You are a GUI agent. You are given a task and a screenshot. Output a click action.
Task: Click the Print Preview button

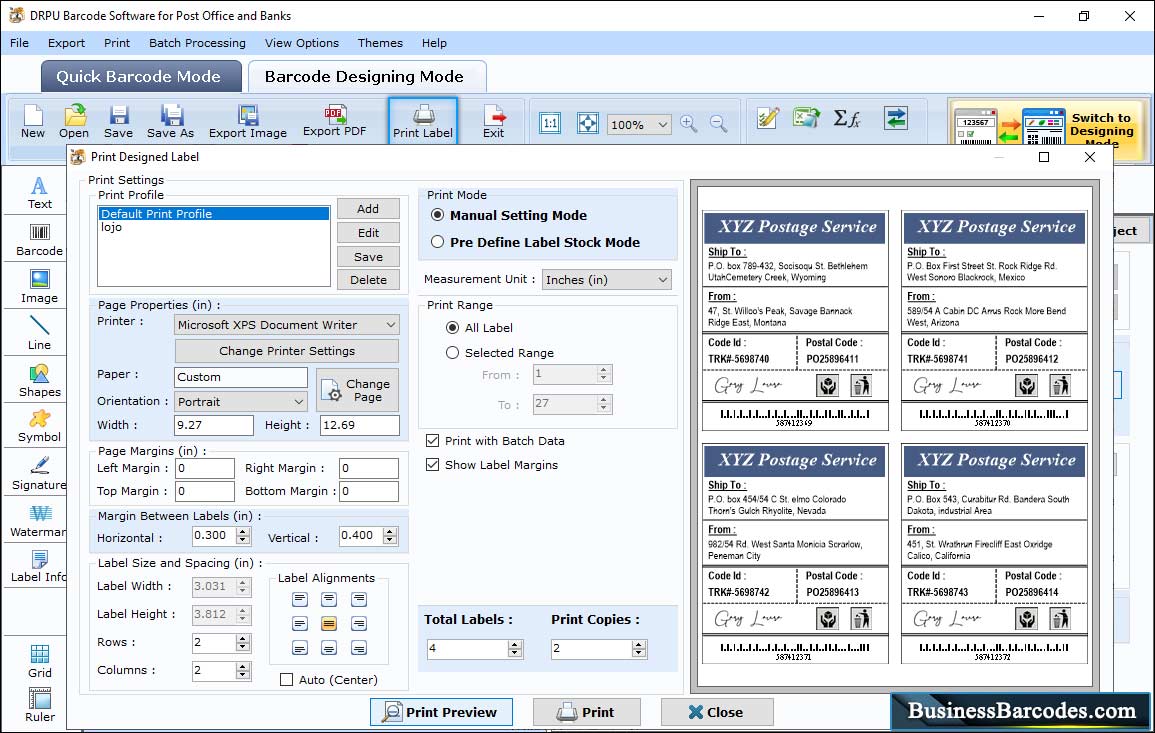point(441,712)
